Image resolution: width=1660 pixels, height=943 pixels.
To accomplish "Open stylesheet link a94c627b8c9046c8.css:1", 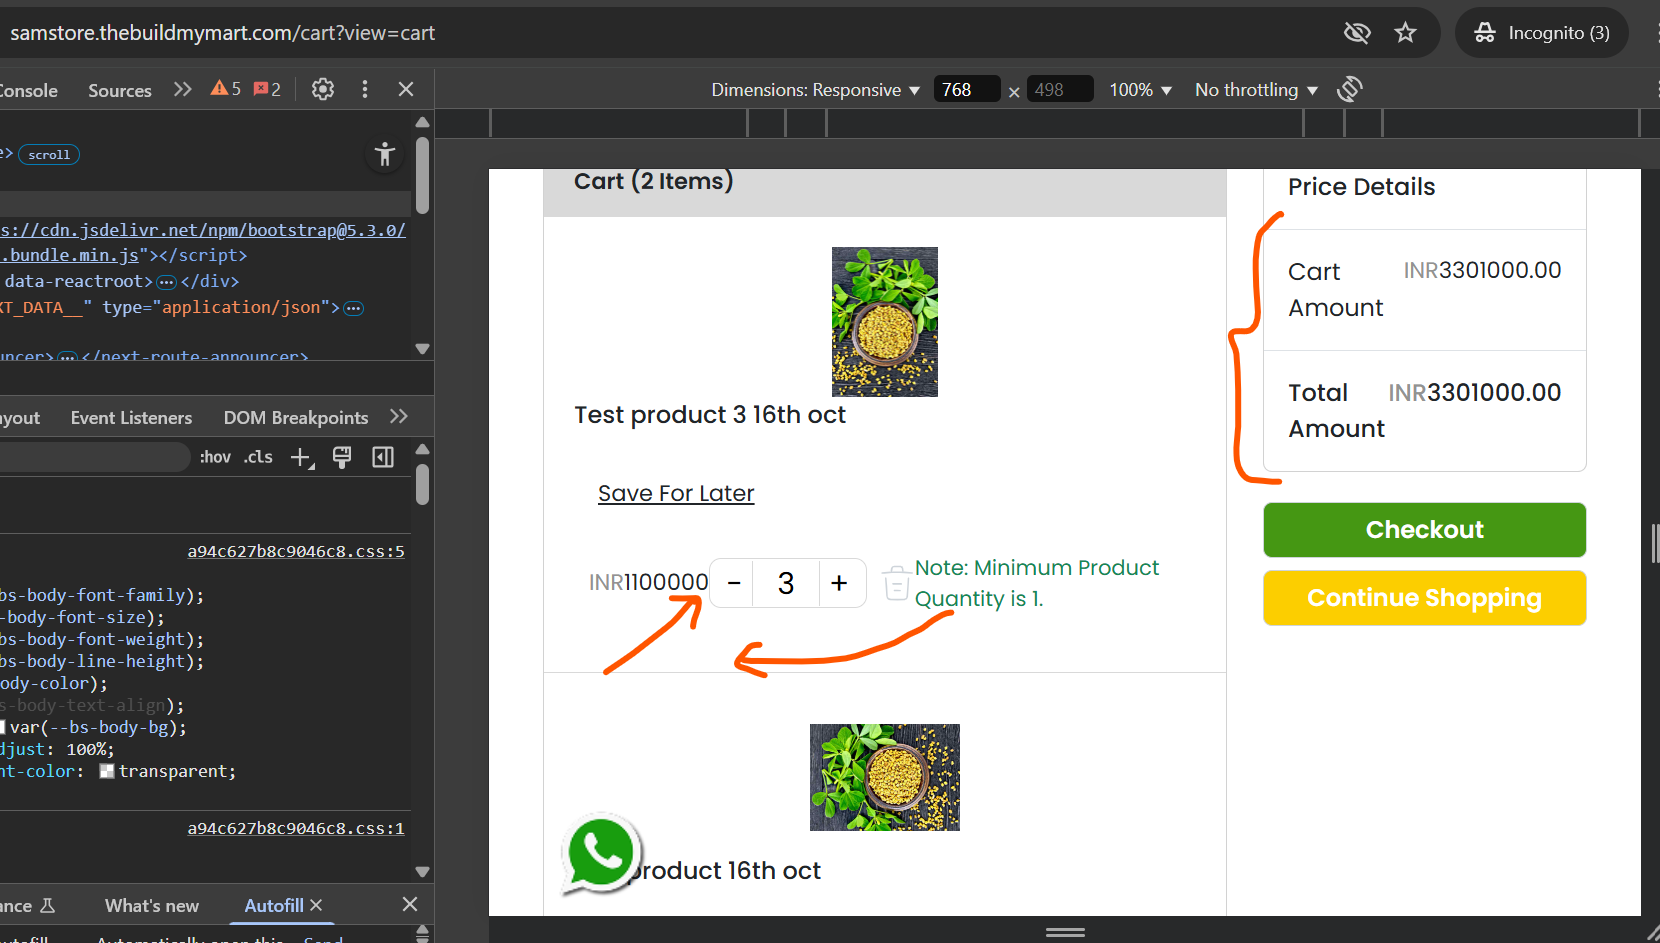I will click(296, 829).
